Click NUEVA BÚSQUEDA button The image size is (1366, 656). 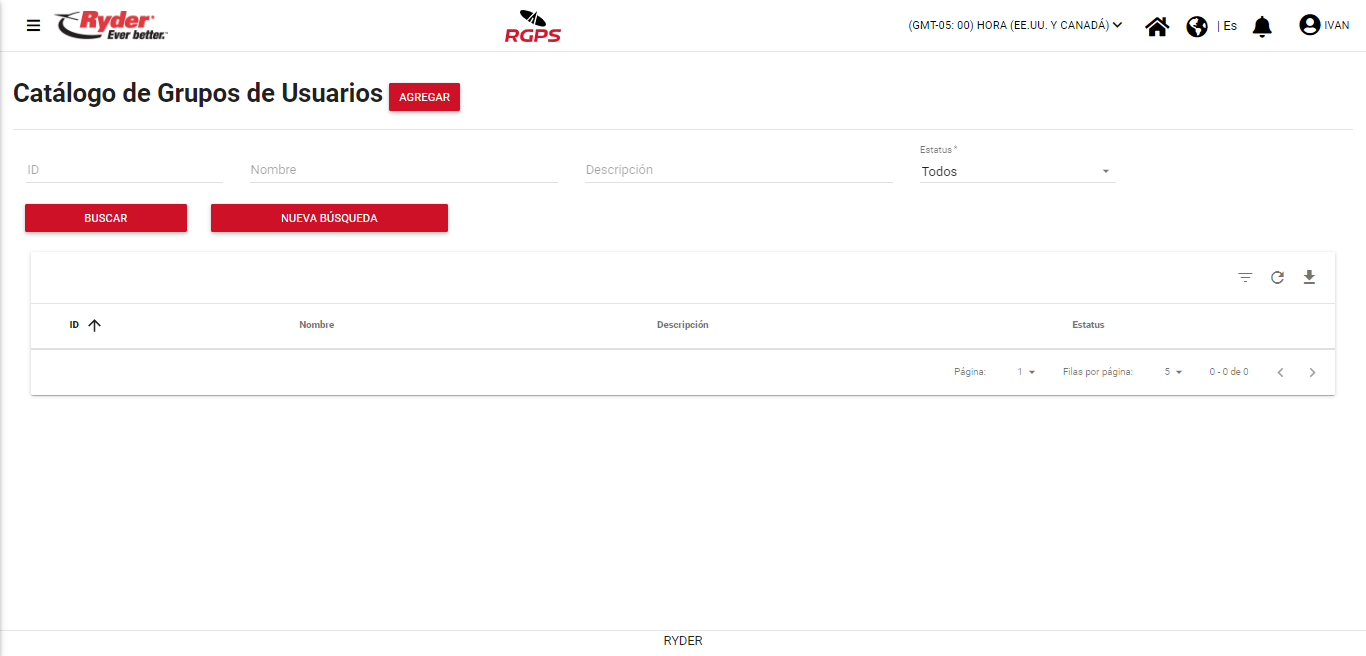click(x=329, y=218)
